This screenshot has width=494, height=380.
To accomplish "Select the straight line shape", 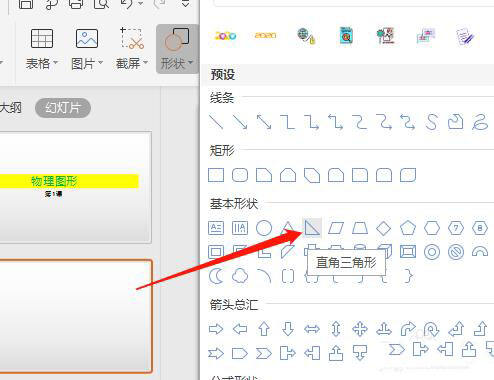I will (x=216, y=122).
